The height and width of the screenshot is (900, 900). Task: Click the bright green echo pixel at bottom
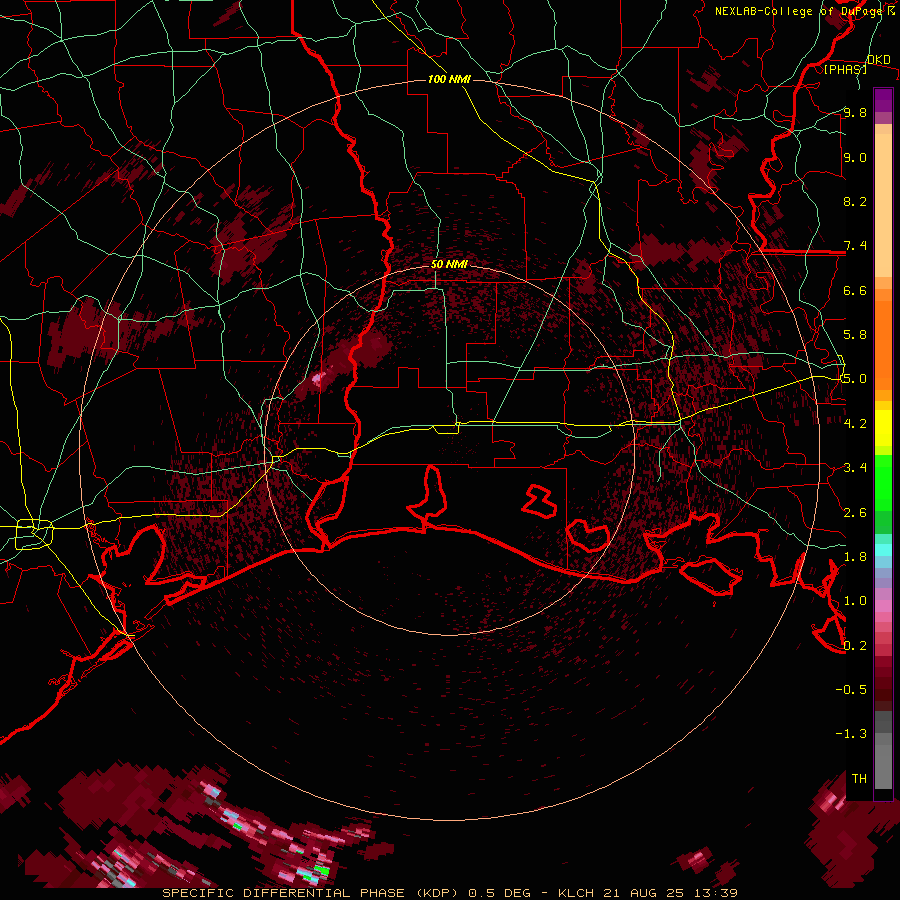tap(322, 871)
